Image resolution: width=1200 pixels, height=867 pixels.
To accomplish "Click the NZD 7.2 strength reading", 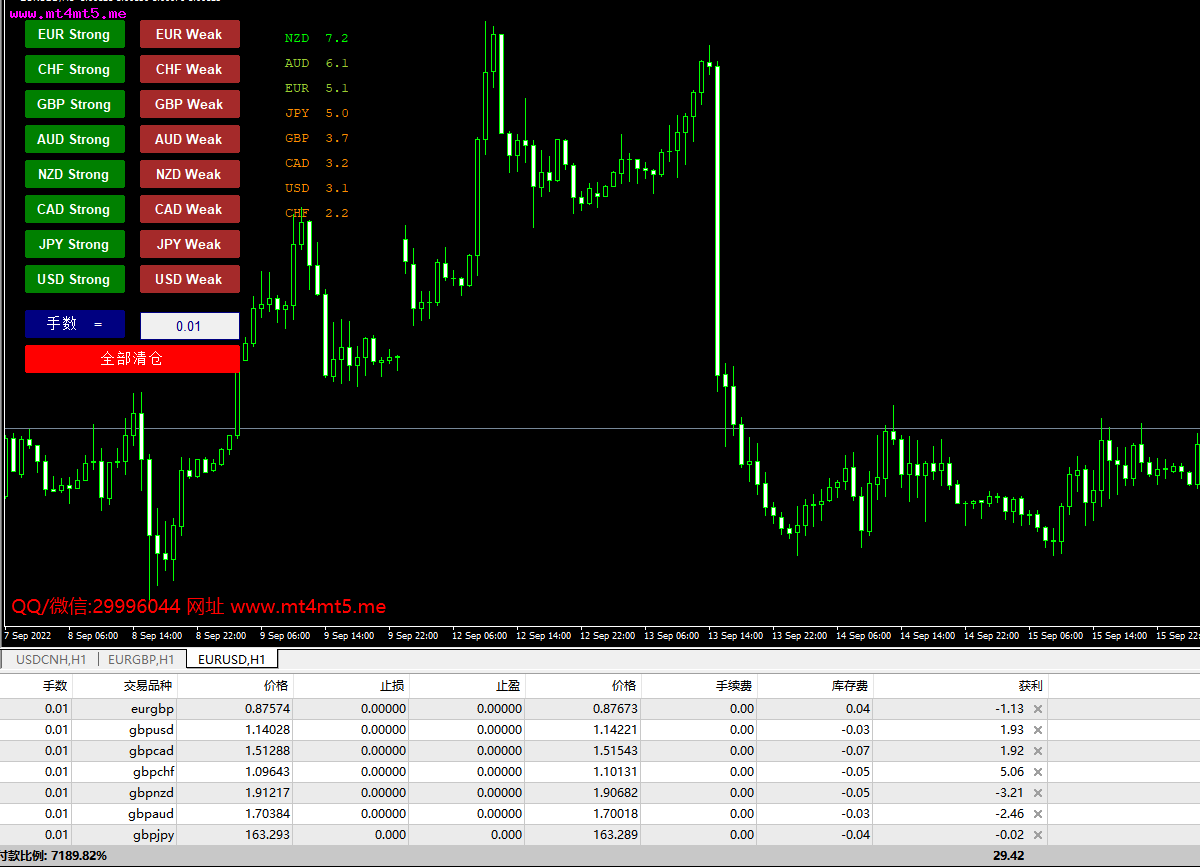I will tap(316, 38).
